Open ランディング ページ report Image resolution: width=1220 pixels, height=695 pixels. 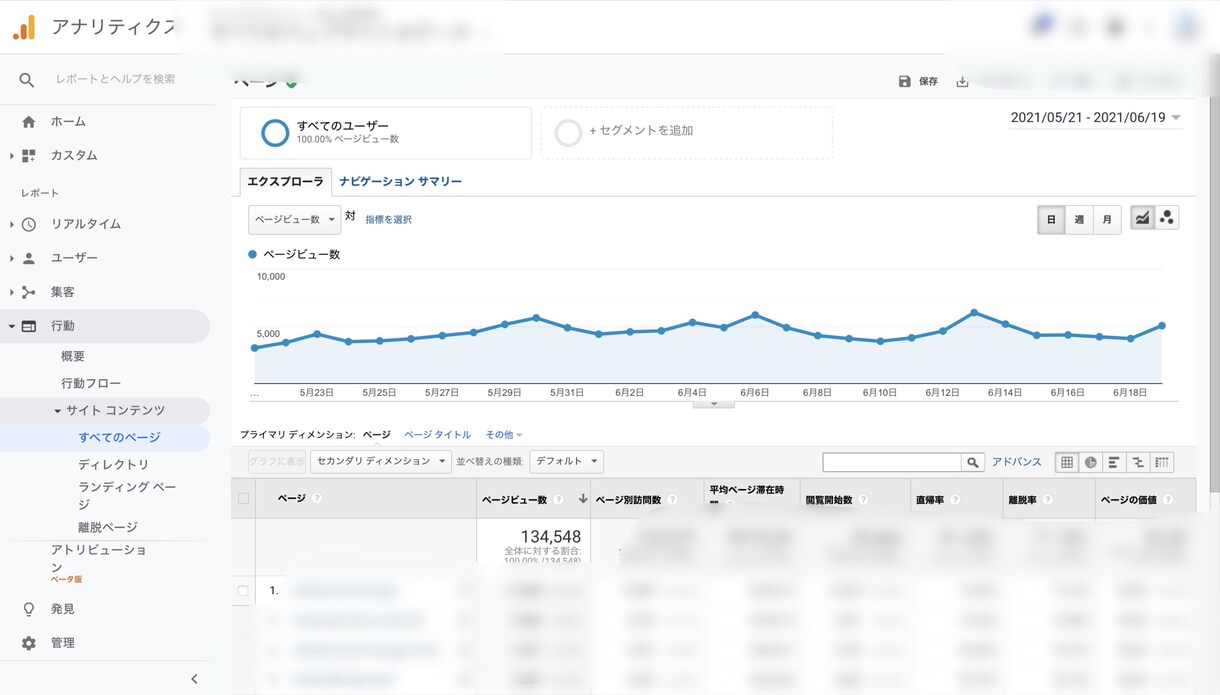click(127, 496)
